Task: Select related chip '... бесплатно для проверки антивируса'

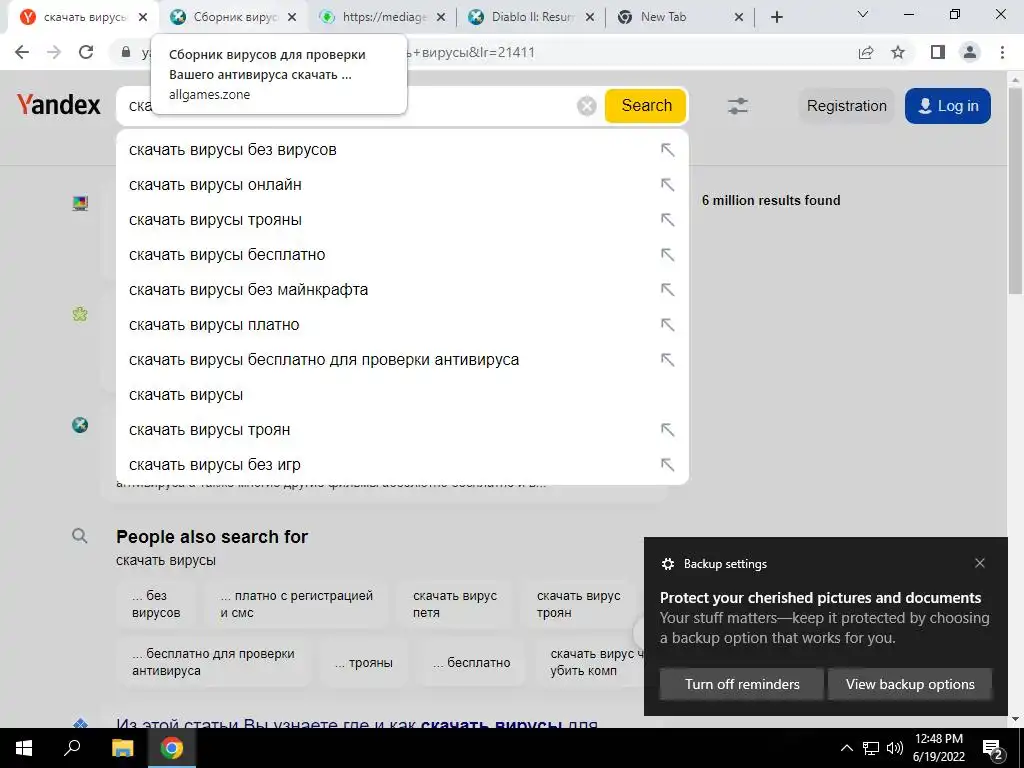Action: 214,662
